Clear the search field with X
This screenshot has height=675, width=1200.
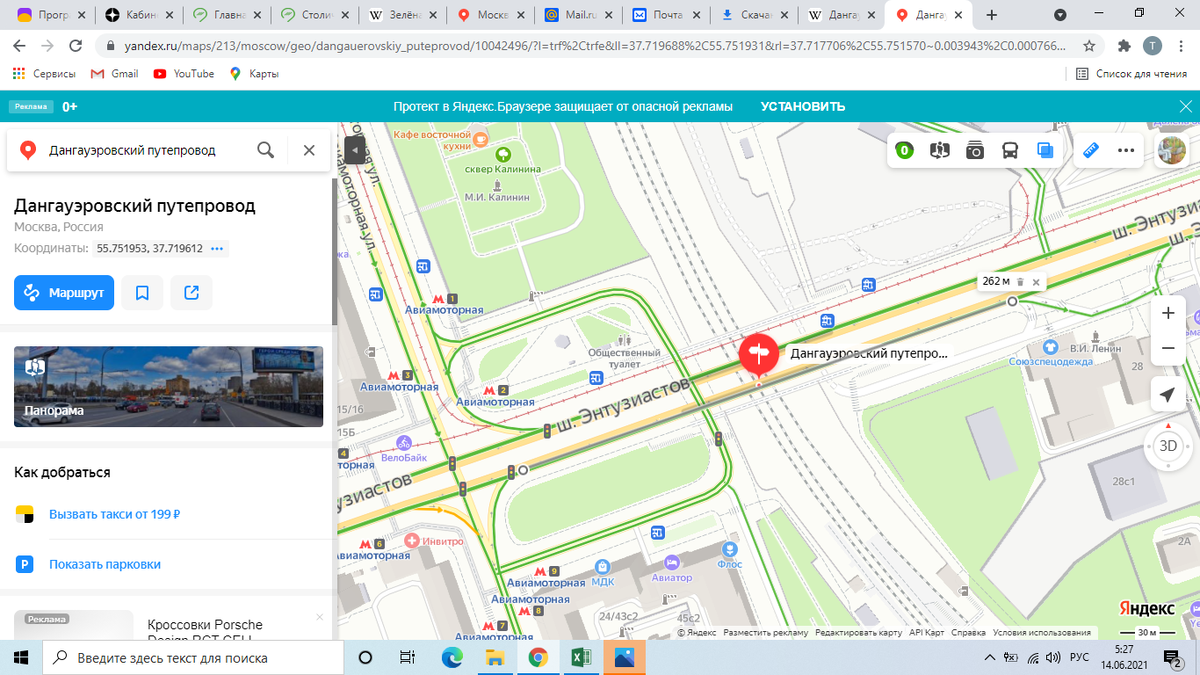click(x=309, y=150)
